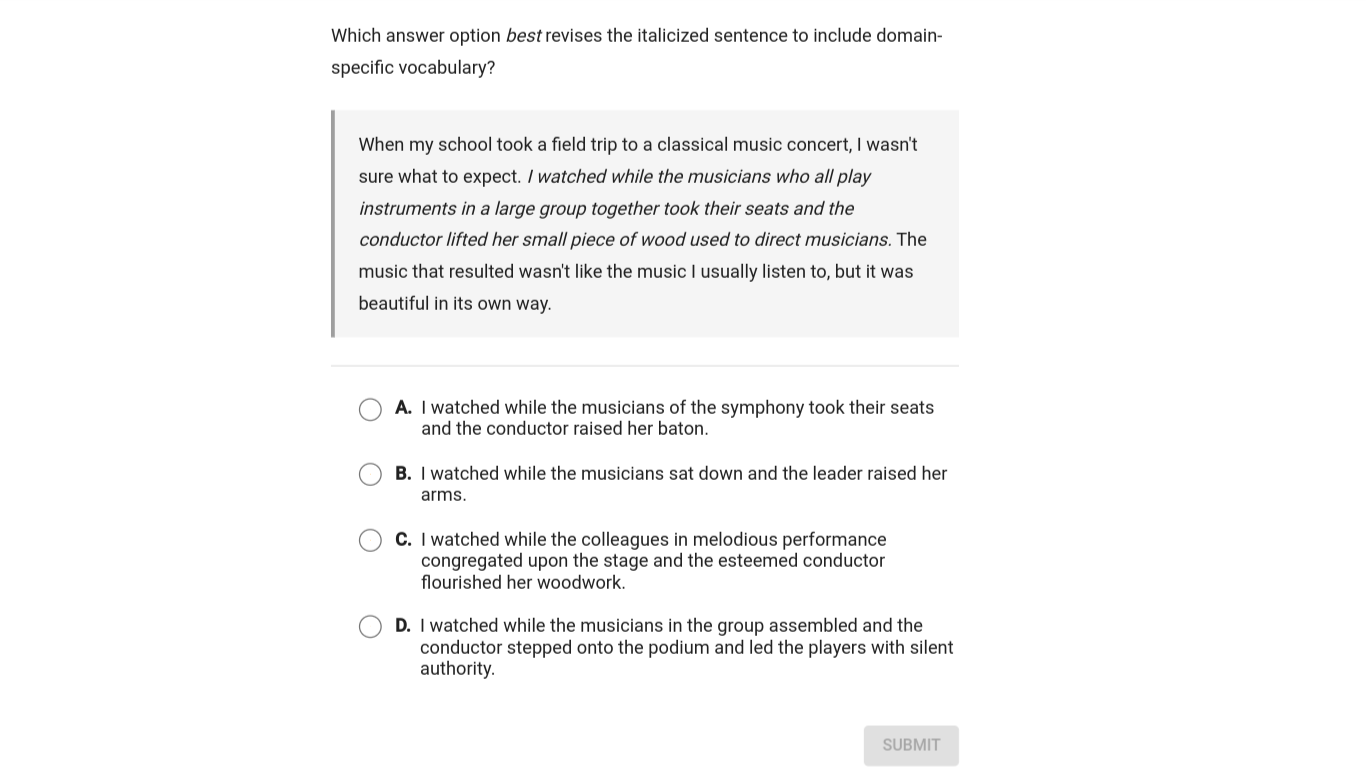Click the gray vertical bar beside the passage
The height and width of the screenshot is (768, 1366).
click(x=333, y=223)
